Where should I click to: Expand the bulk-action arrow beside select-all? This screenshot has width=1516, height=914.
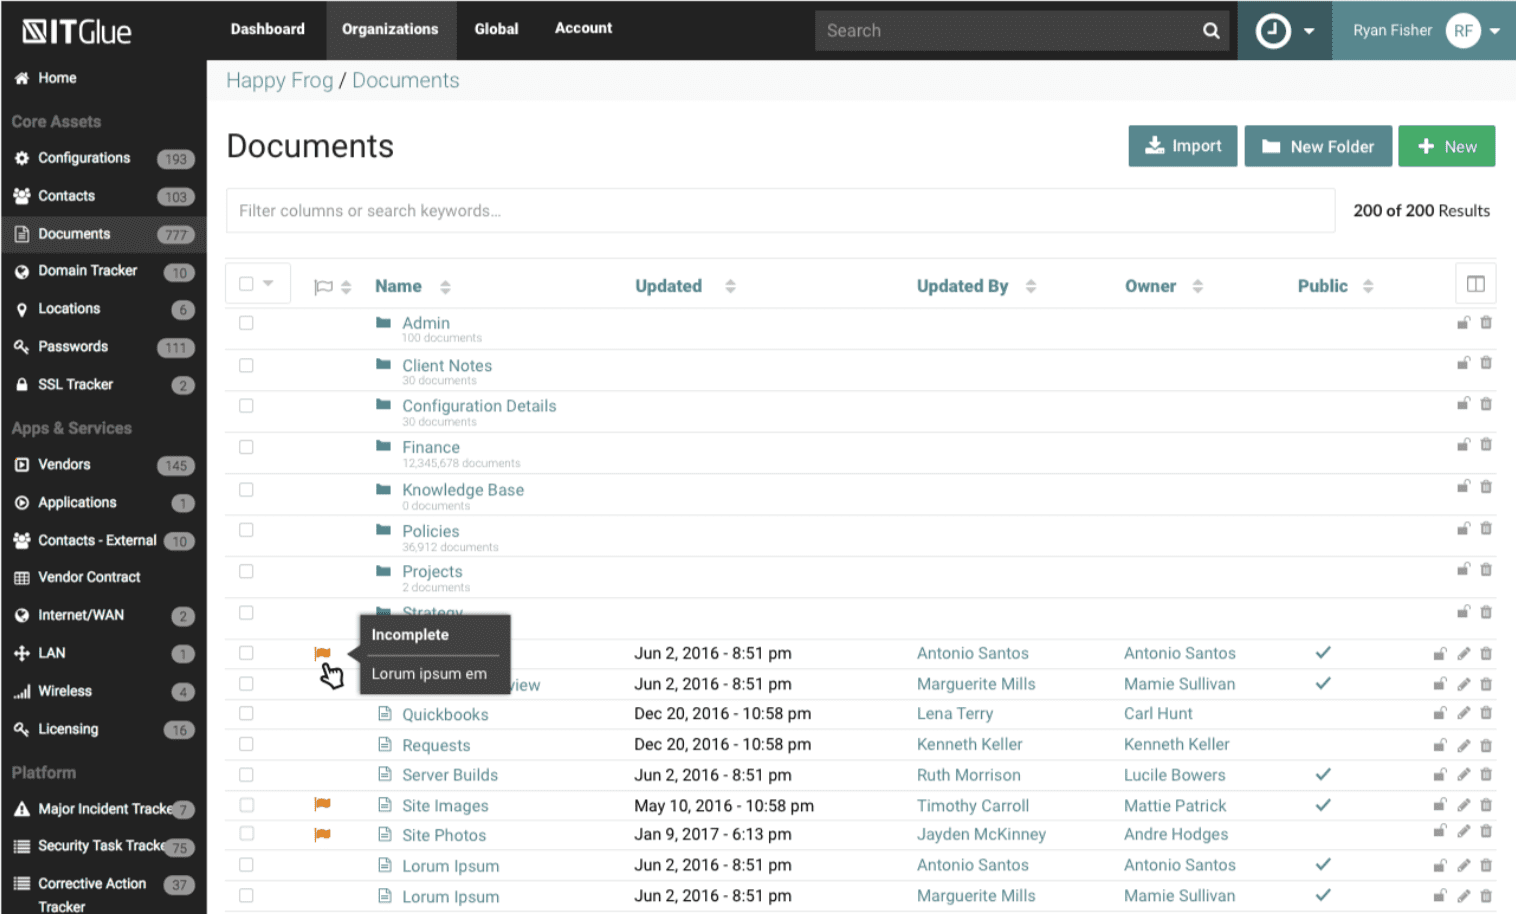point(267,283)
